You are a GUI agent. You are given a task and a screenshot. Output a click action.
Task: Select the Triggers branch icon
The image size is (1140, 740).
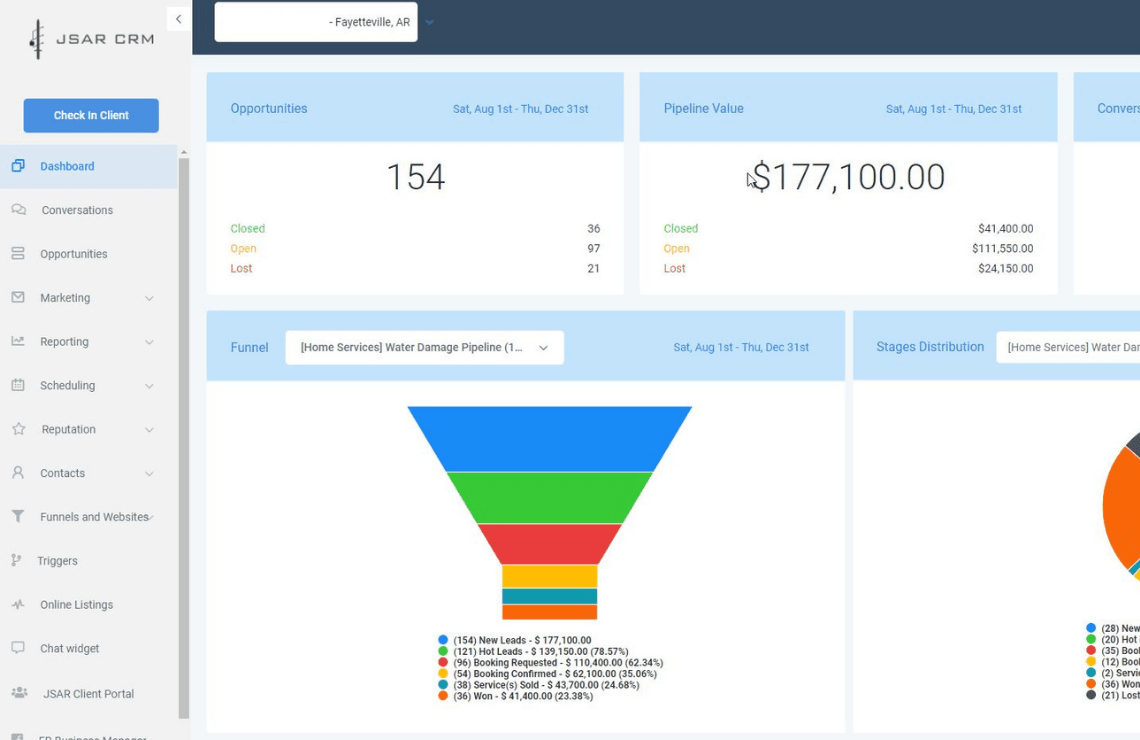click(16, 561)
